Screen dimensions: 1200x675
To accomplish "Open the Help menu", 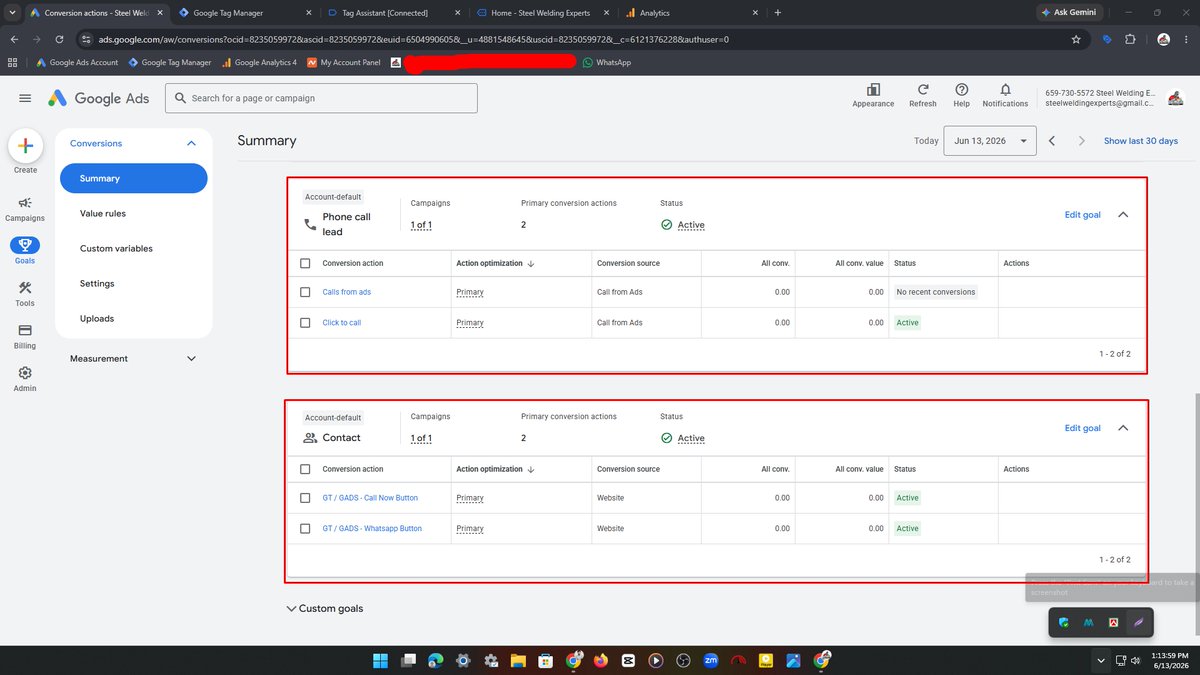I will click(961, 95).
